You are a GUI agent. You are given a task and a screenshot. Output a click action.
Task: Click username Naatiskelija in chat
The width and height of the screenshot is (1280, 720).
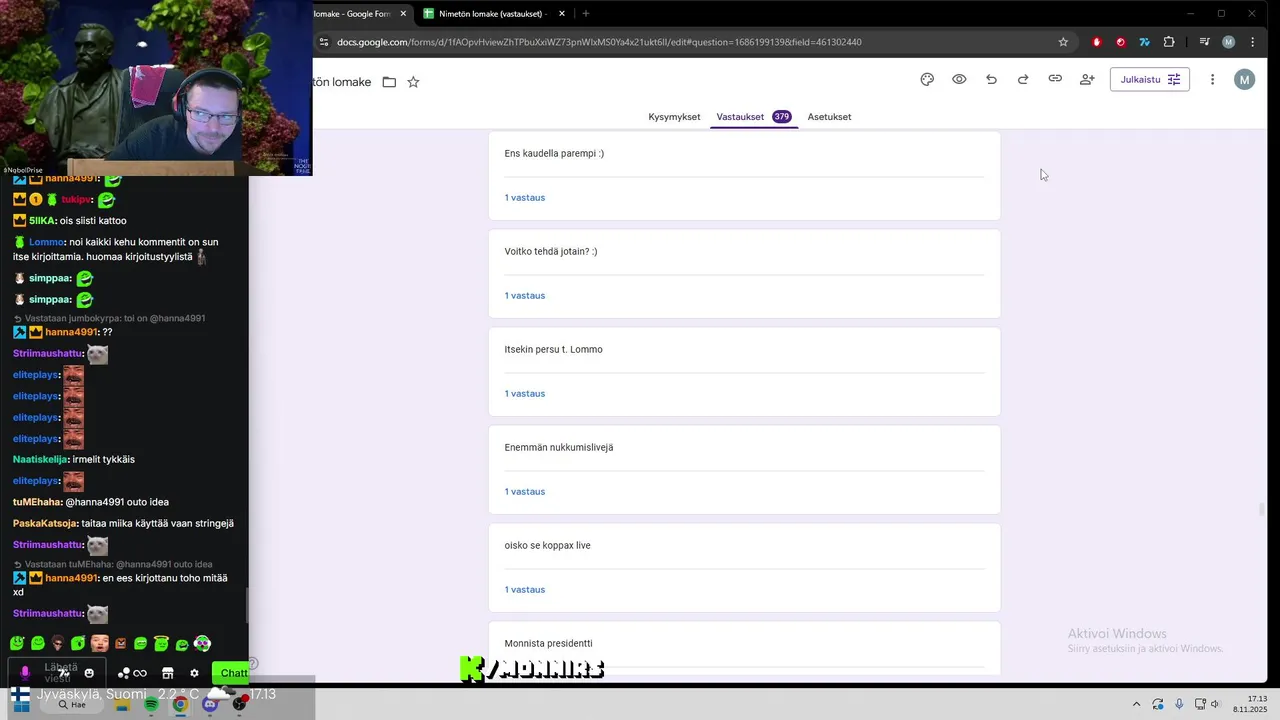pos(40,459)
